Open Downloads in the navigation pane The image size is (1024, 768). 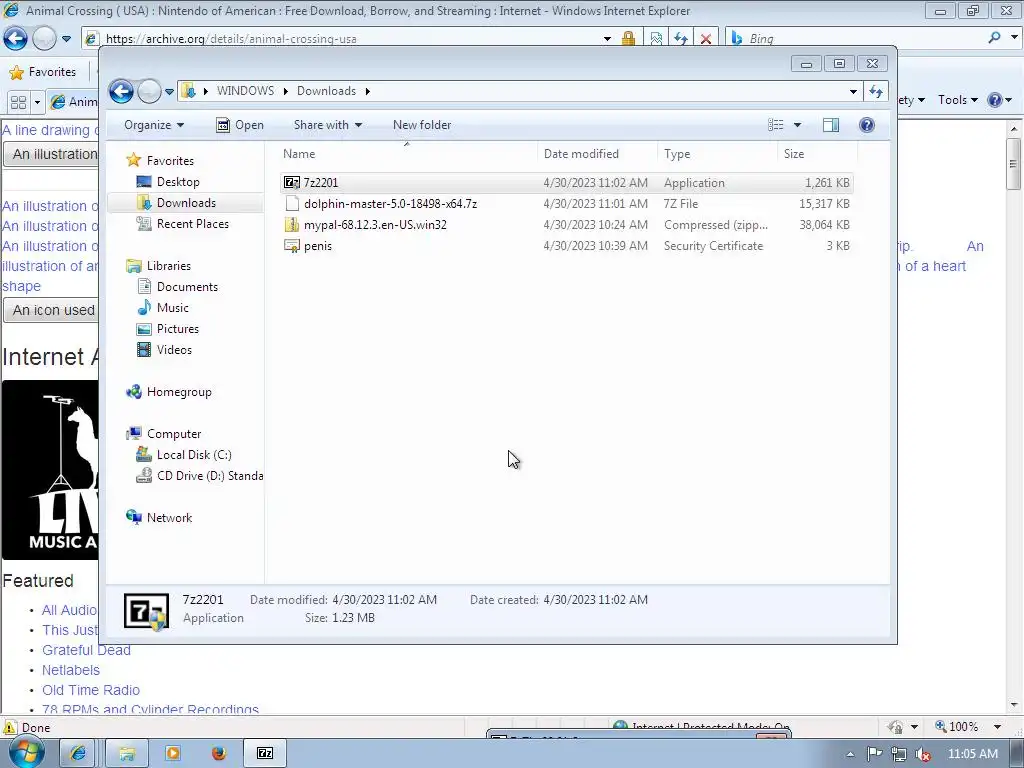(x=186, y=202)
